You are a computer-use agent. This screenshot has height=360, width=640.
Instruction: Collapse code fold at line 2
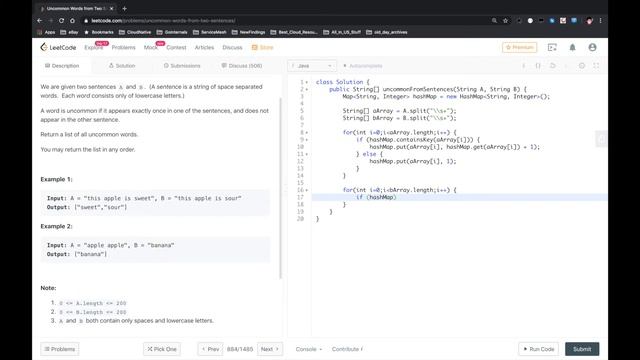tap(307, 89)
